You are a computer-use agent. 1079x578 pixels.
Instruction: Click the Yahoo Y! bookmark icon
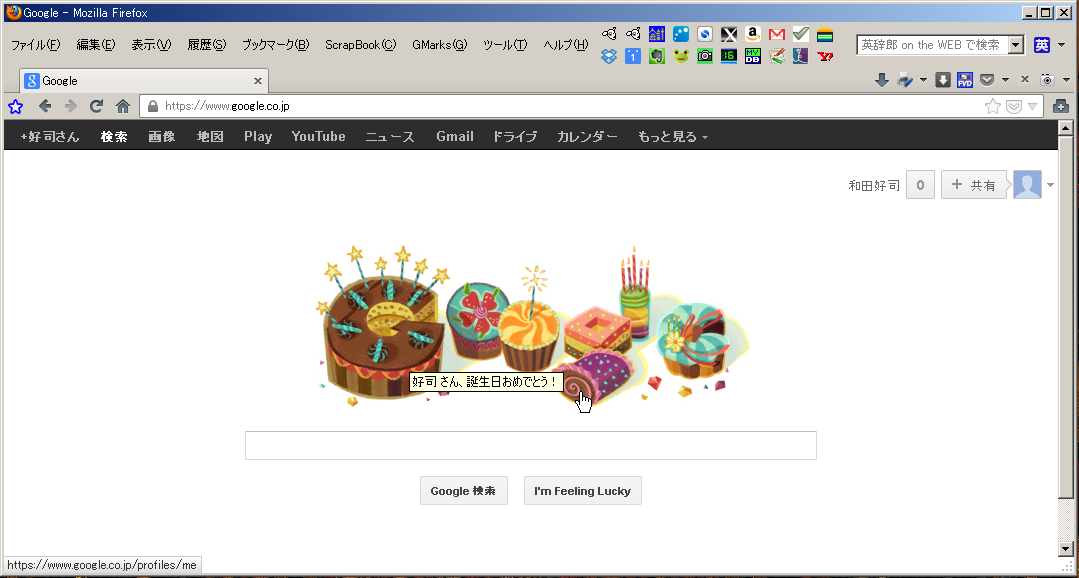click(x=824, y=56)
